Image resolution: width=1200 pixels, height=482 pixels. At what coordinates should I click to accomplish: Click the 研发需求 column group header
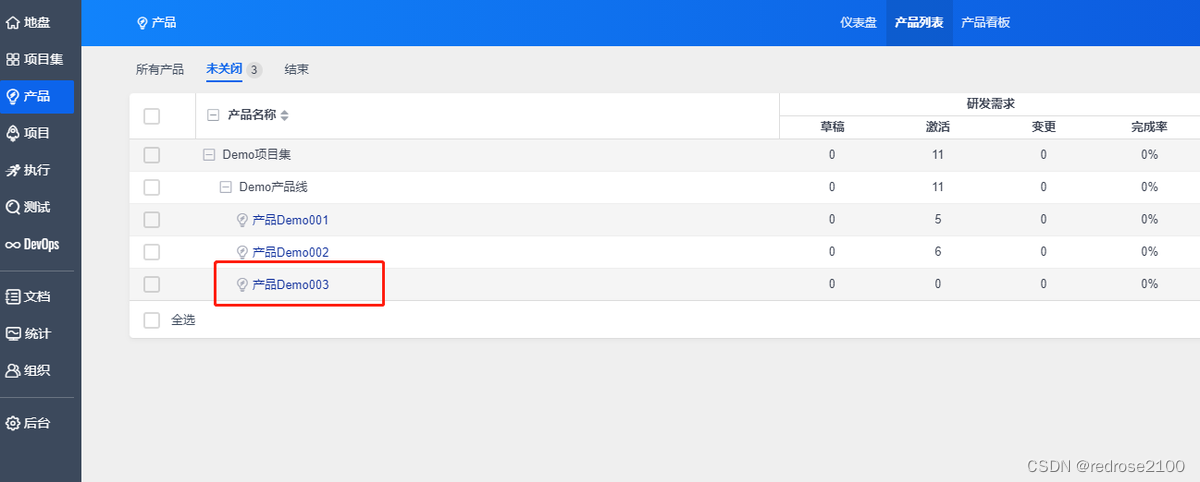(x=991, y=103)
